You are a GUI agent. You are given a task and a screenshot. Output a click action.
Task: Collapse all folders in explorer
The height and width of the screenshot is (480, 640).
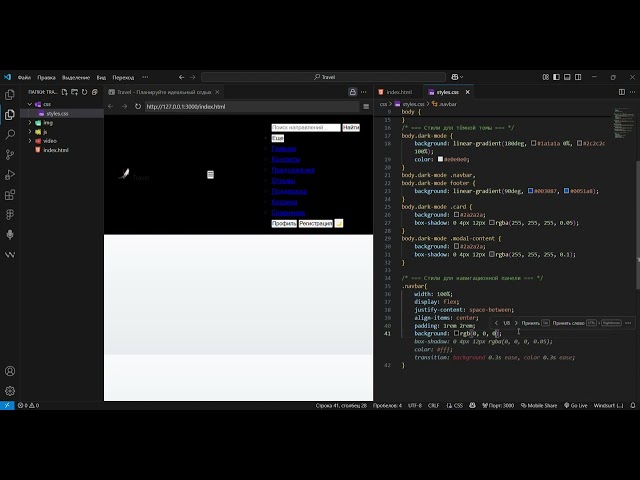tap(95, 92)
